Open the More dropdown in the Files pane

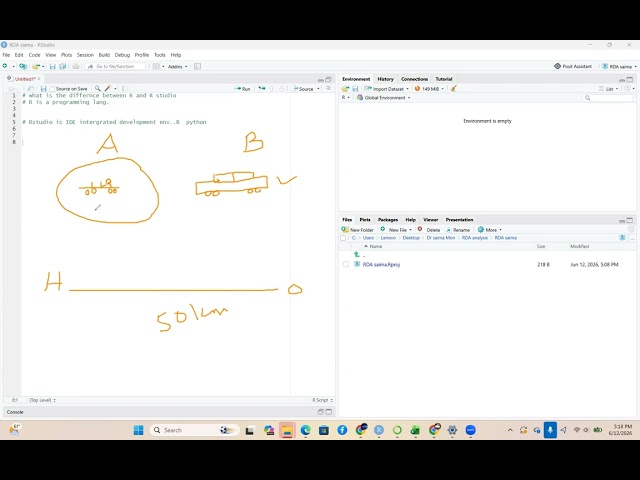coord(490,230)
